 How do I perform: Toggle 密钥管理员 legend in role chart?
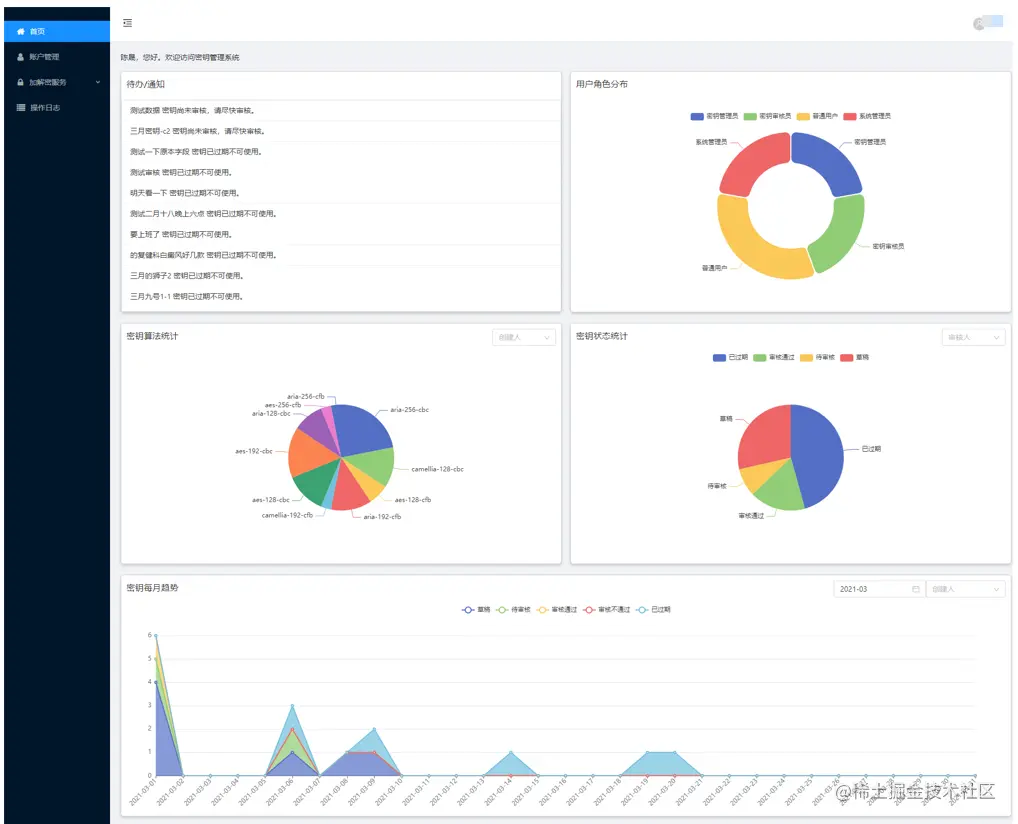click(x=714, y=116)
